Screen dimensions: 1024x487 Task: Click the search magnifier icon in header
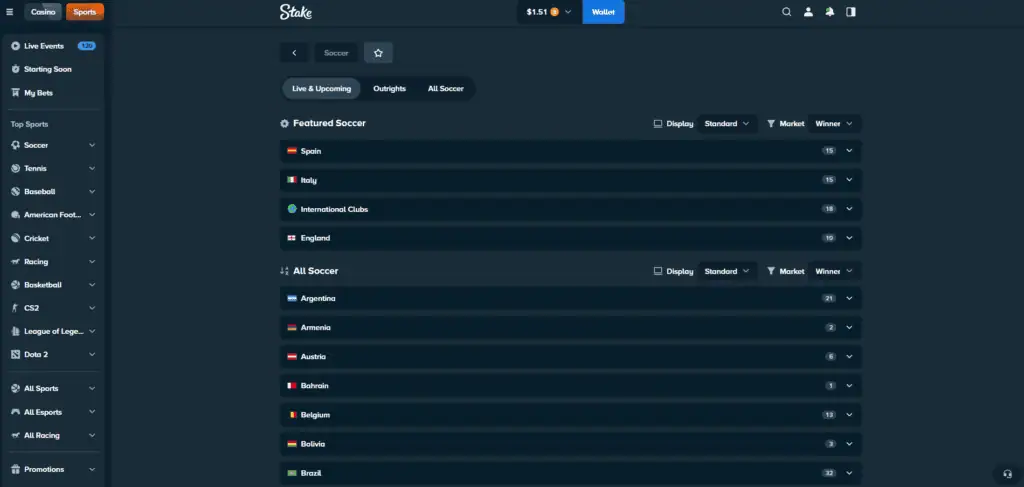point(786,12)
